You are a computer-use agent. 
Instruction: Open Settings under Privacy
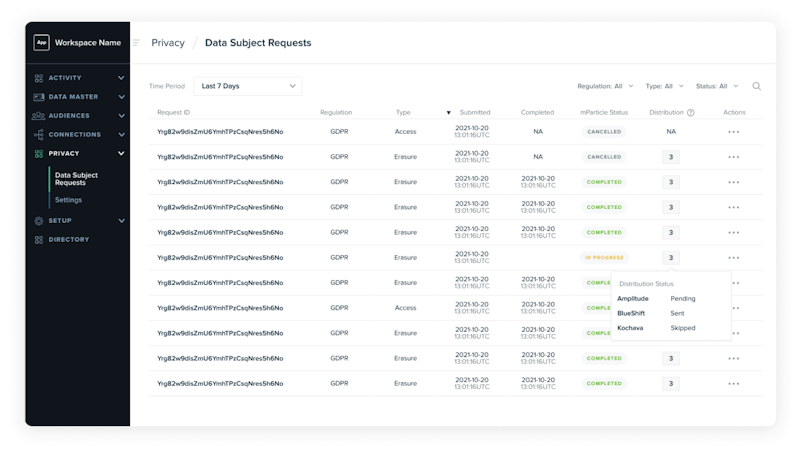click(68, 200)
